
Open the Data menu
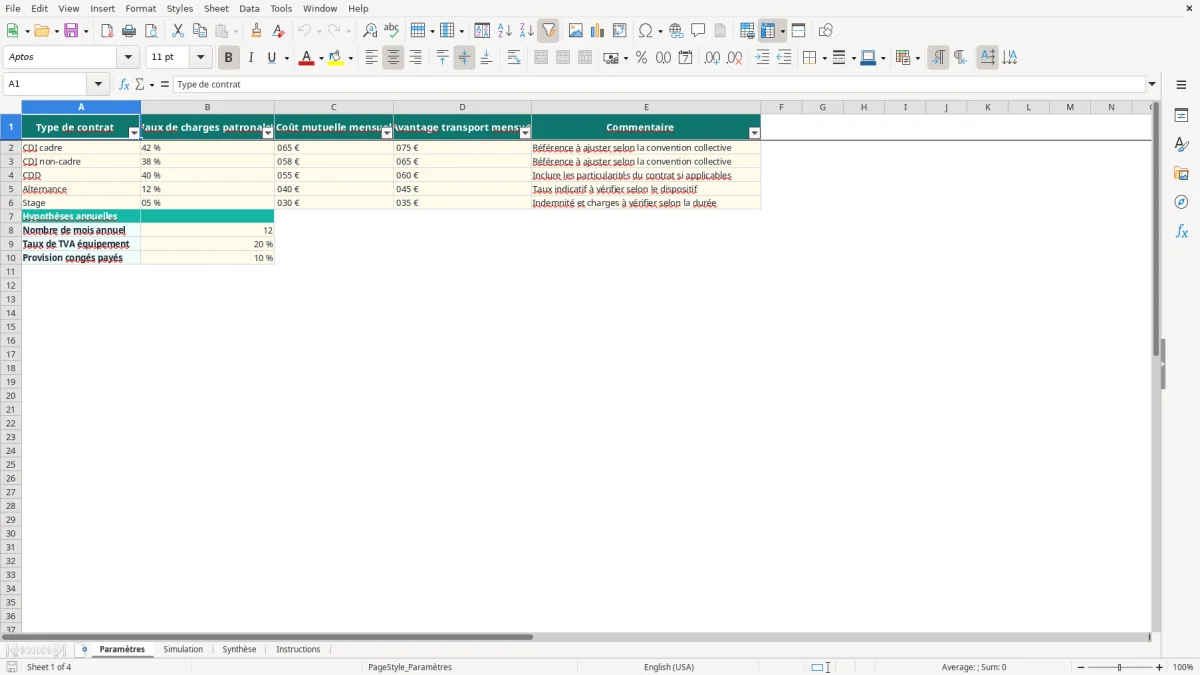[x=249, y=8]
